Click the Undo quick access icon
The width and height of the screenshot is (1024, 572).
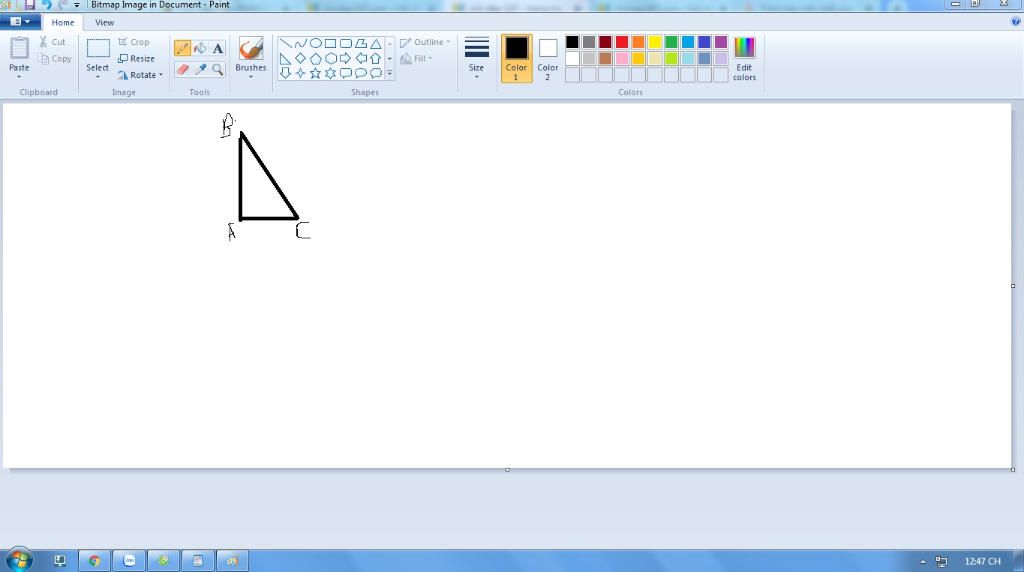click(46, 5)
